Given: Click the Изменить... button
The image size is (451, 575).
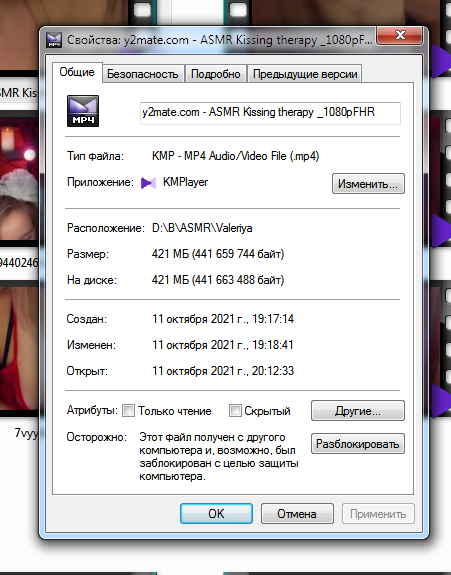Looking at the screenshot, I should click(368, 184).
